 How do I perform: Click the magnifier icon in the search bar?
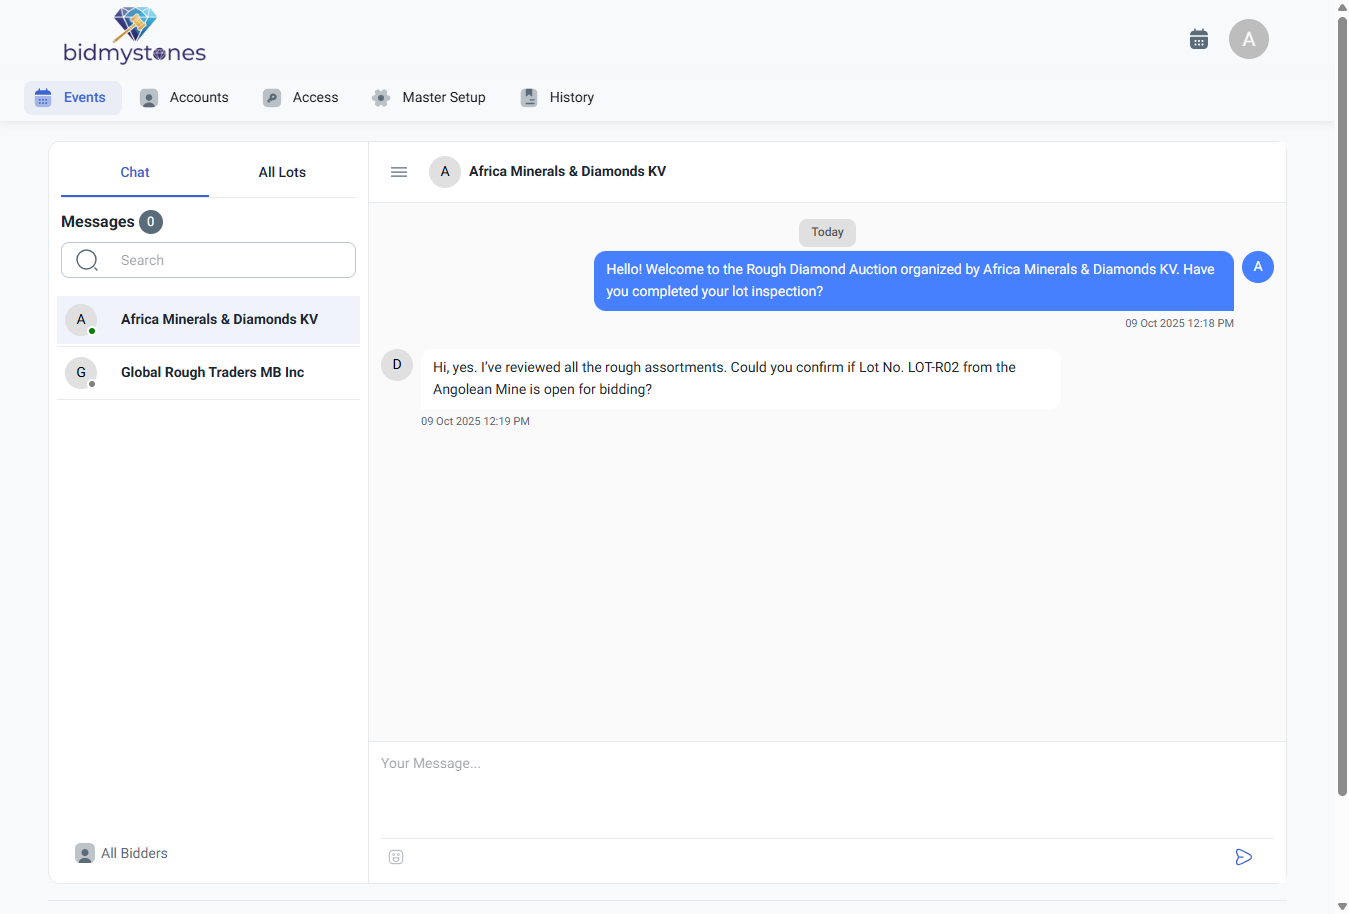[x=87, y=259]
